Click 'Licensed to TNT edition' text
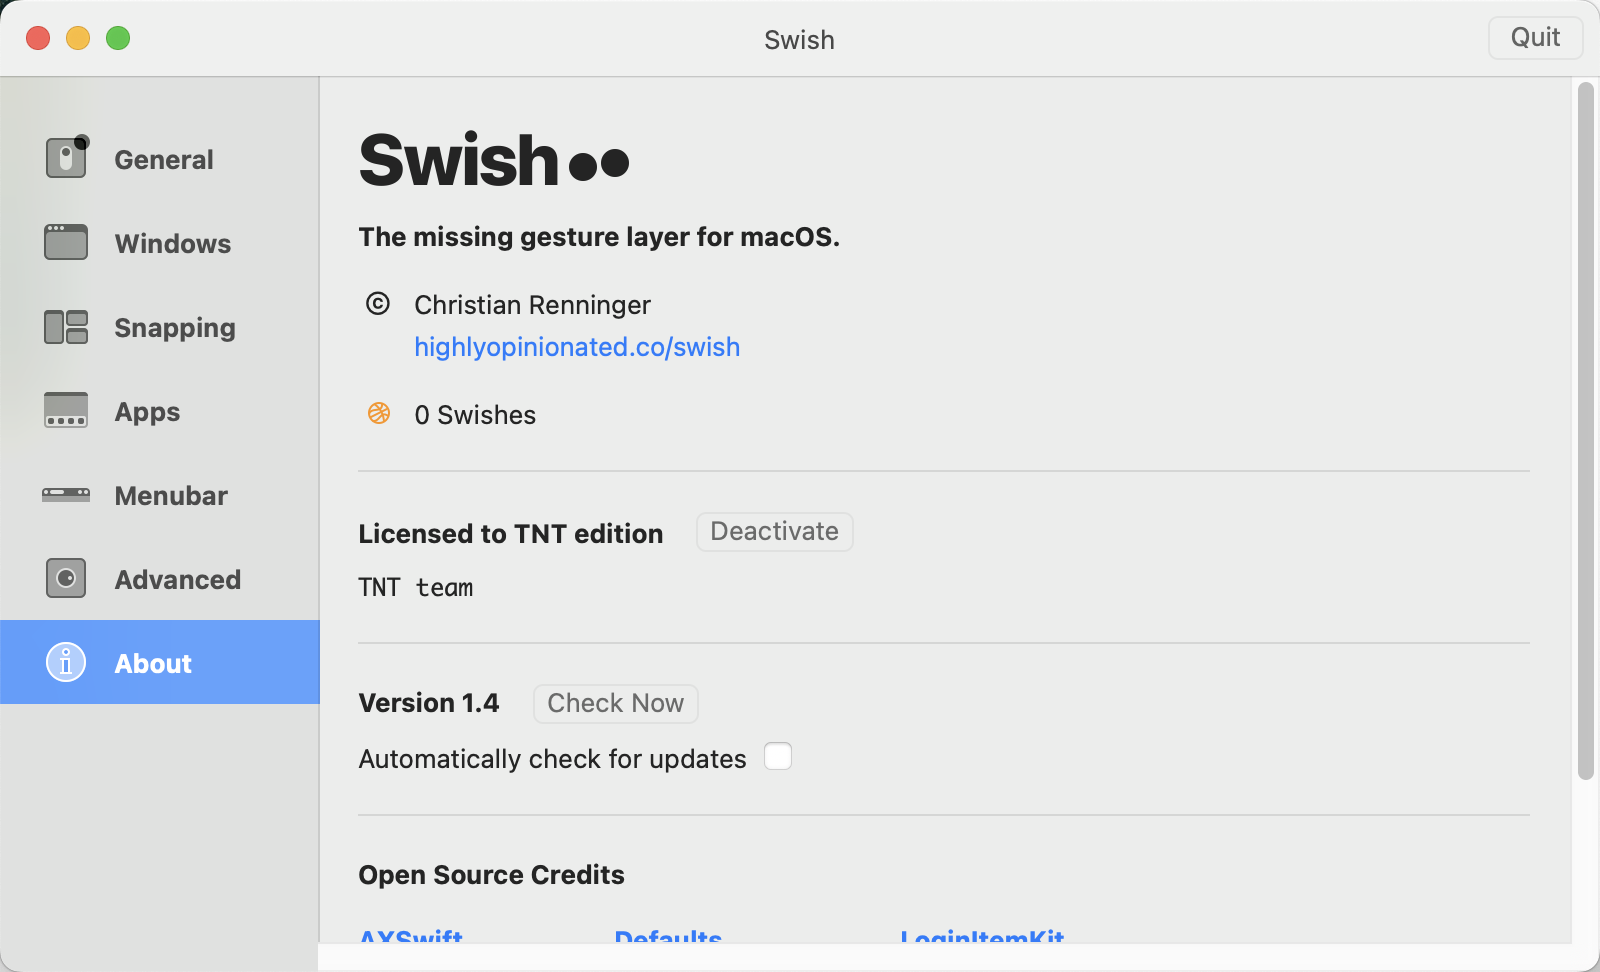1600x972 pixels. coord(511,534)
